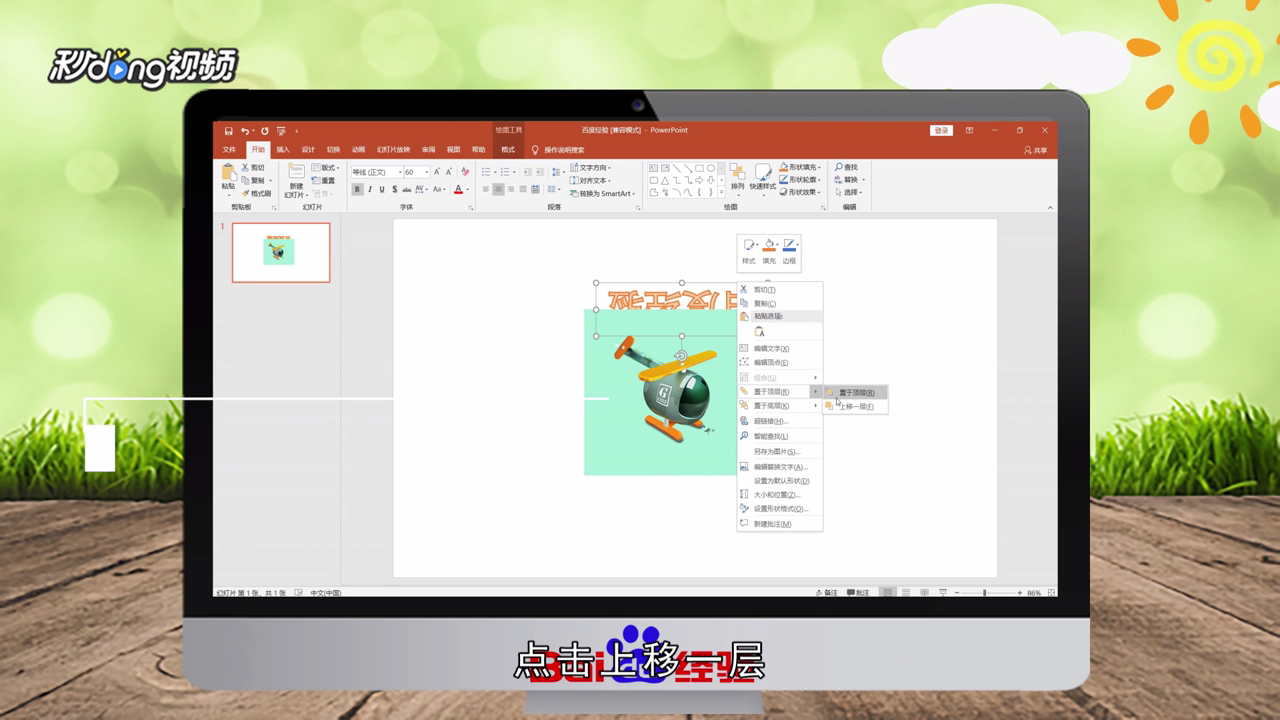
Task: Switch to the 格式 Format tab
Action: coord(508,150)
